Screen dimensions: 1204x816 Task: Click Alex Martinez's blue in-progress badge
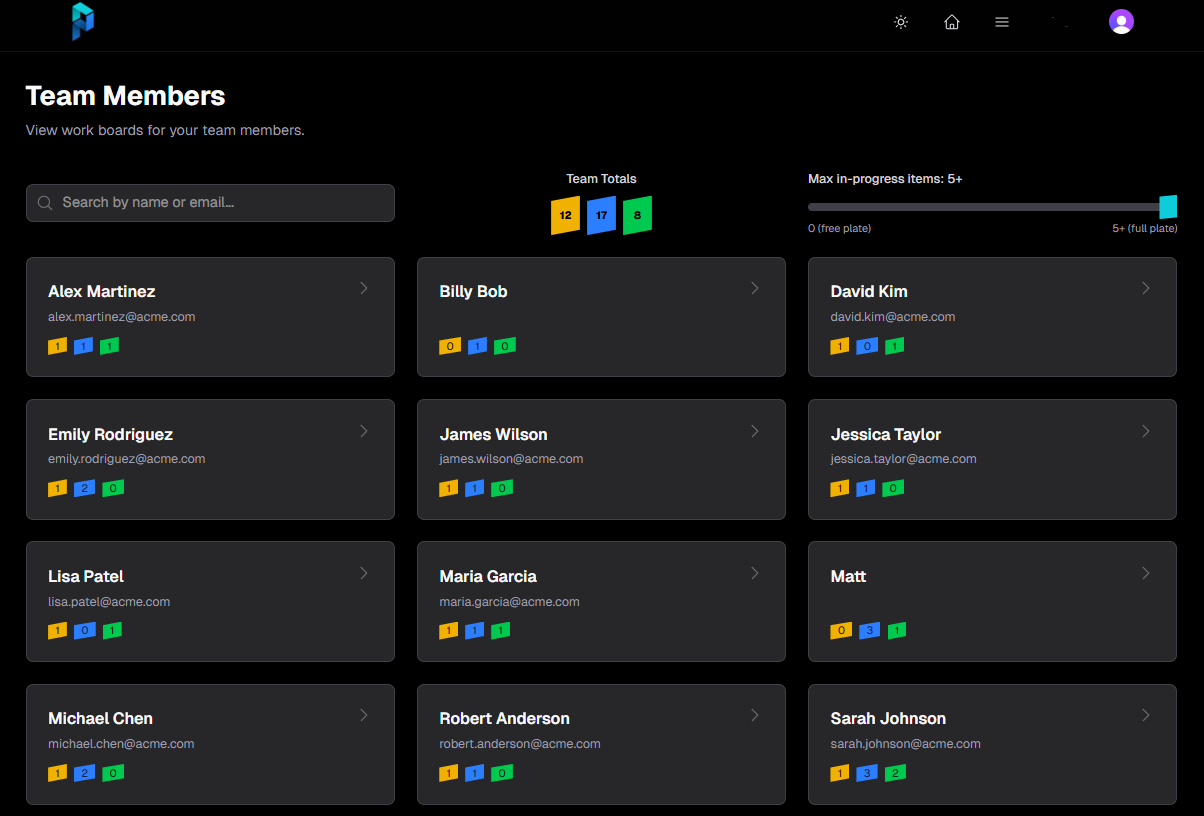click(x=84, y=346)
